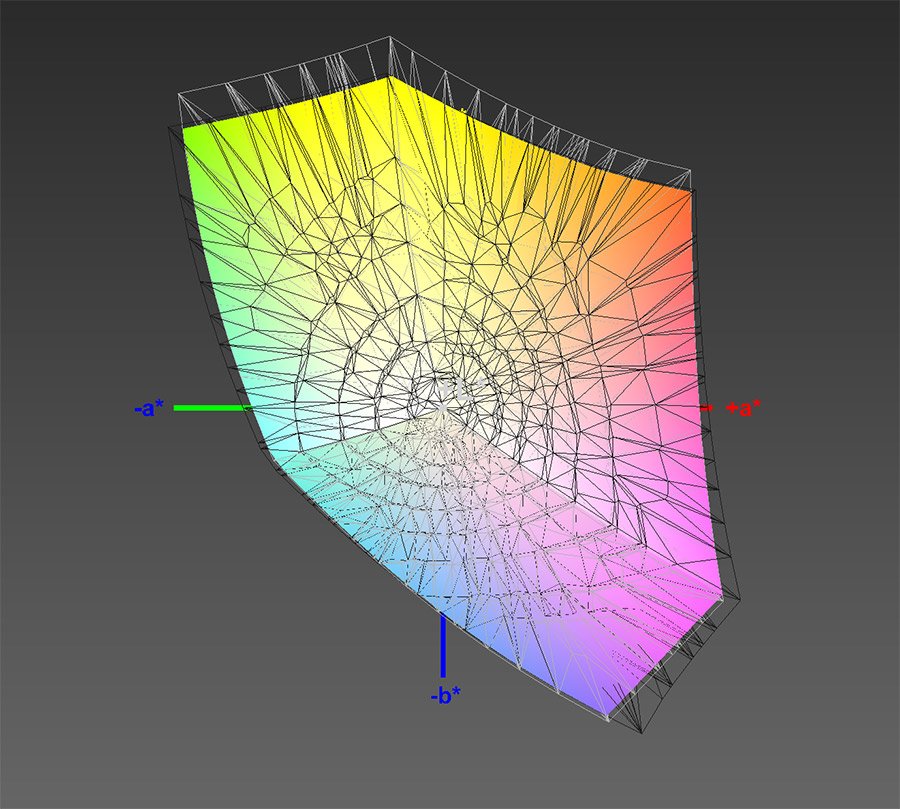Click the +a* axis label
Viewport: 900px width, 809px height.
tap(743, 408)
